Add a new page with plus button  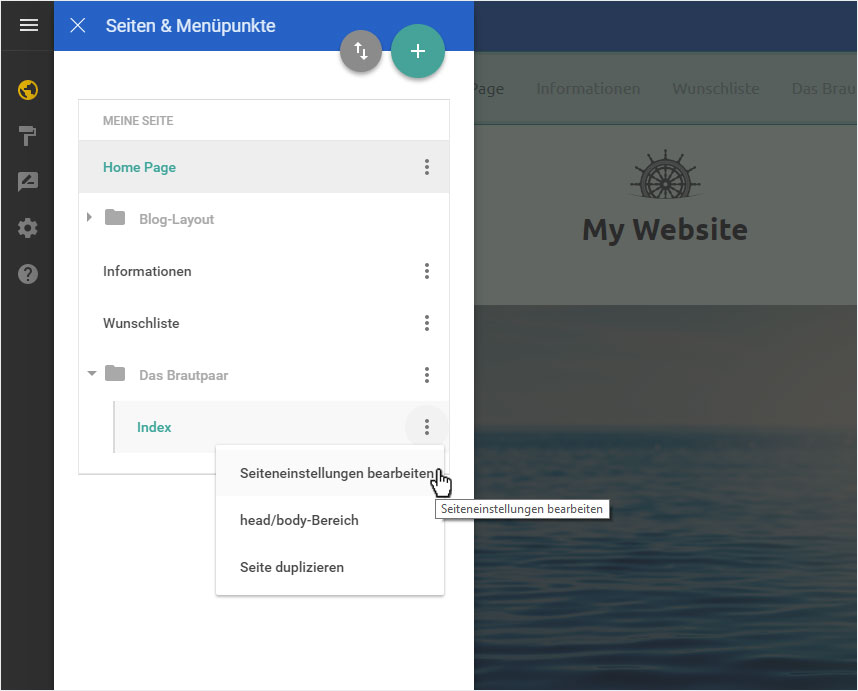click(x=418, y=51)
